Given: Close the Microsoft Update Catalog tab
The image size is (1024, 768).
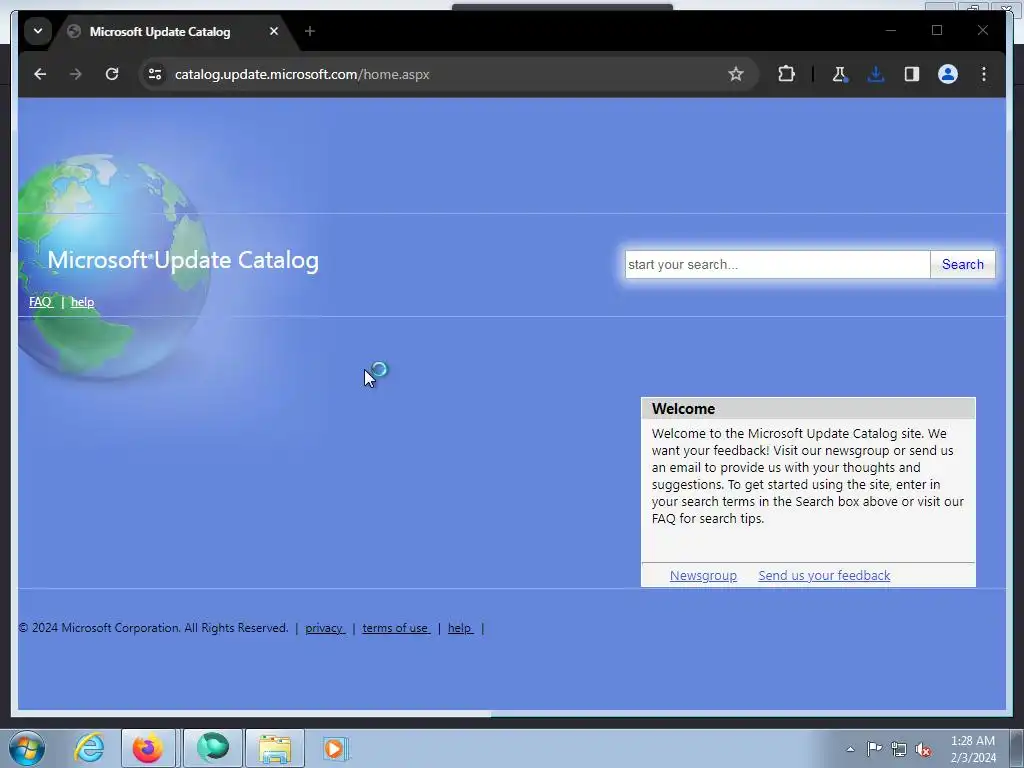Looking at the screenshot, I should click(274, 31).
